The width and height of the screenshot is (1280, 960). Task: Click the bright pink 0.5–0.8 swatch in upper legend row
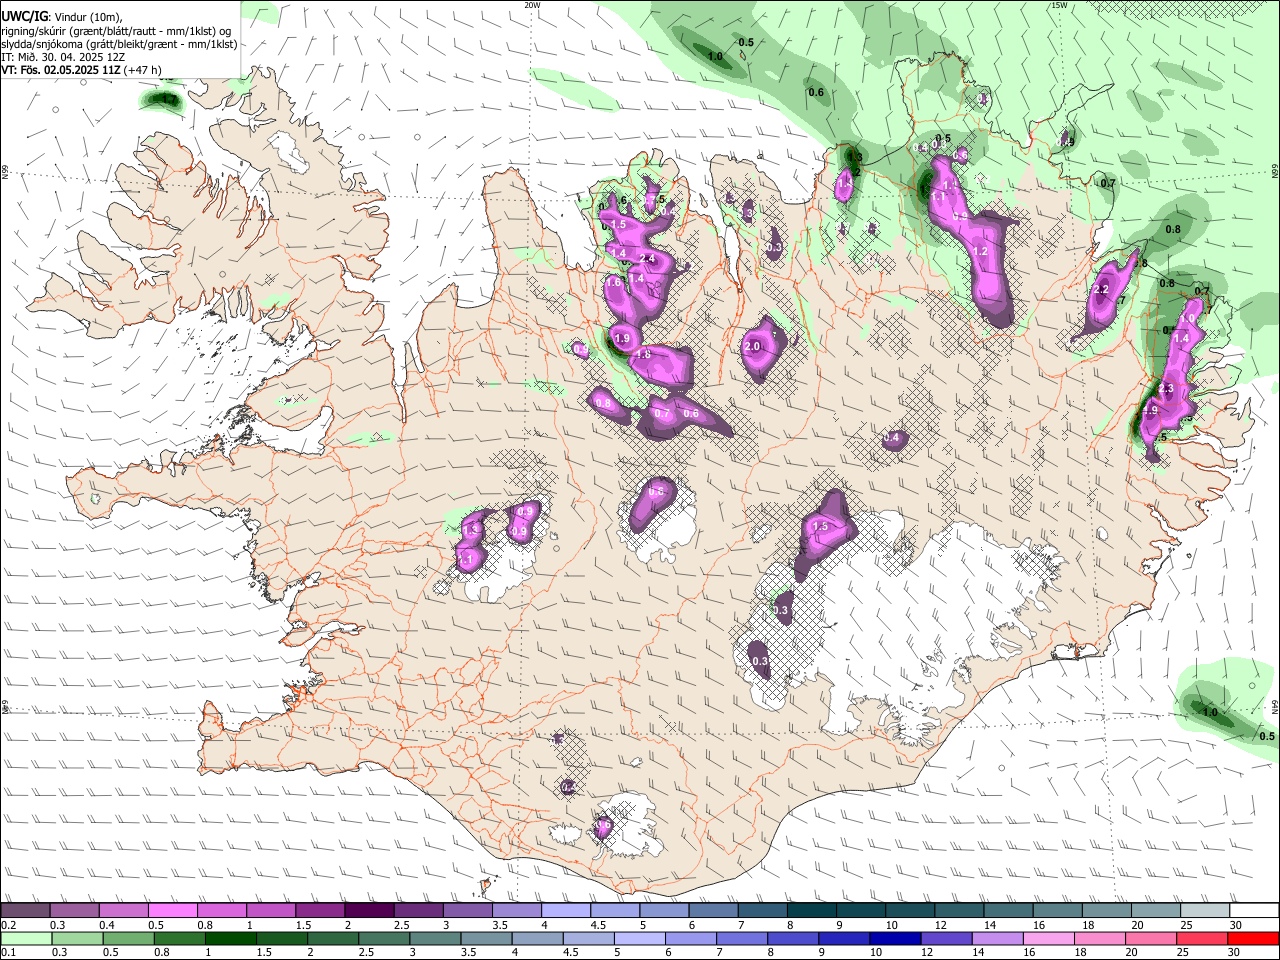pyautogui.click(x=173, y=910)
